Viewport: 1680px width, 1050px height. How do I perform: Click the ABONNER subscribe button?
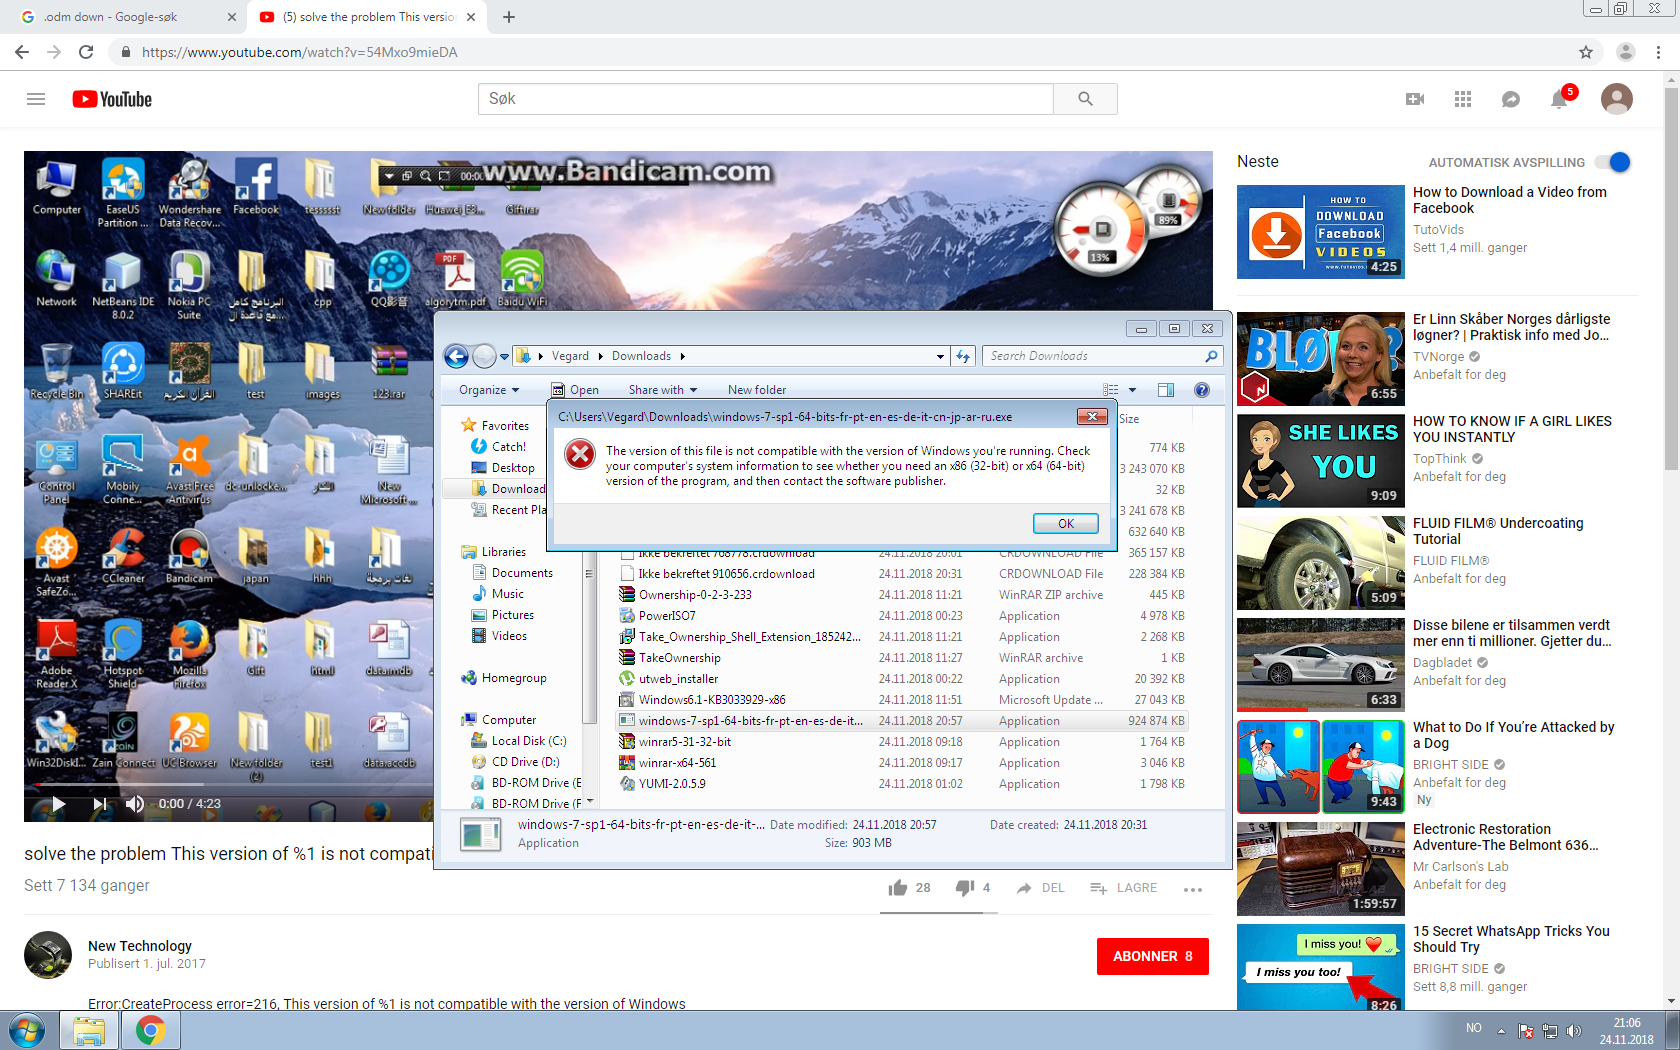[1152, 956]
